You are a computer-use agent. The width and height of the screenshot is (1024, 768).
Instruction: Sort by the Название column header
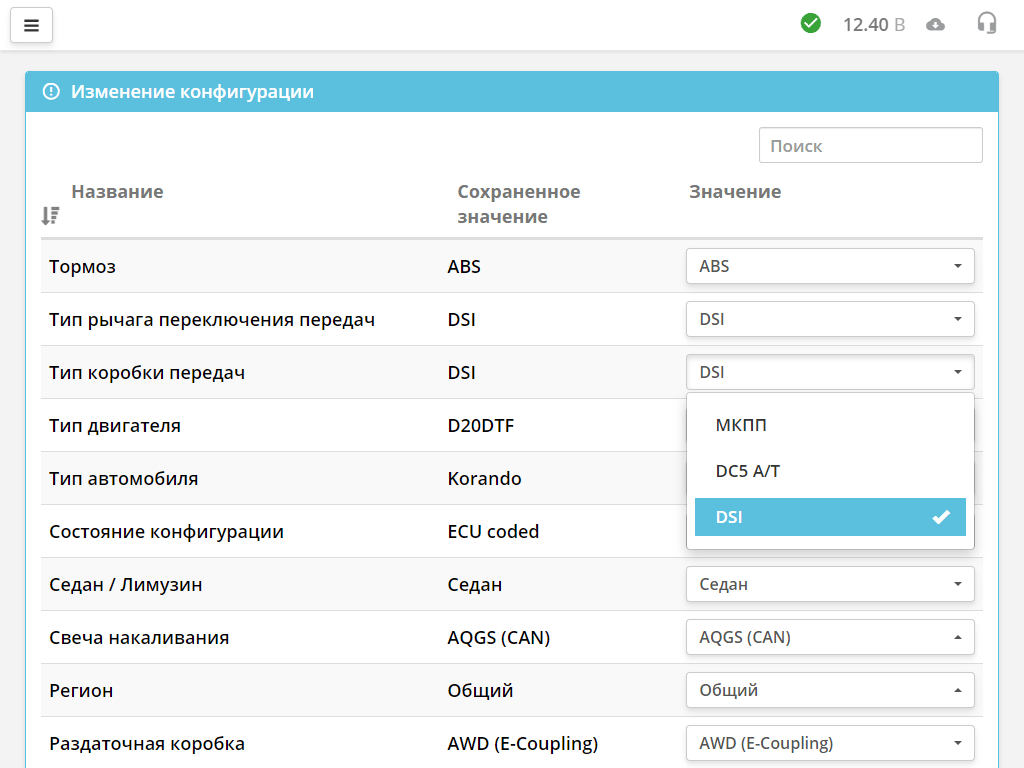pyautogui.click(x=117, y=192)
